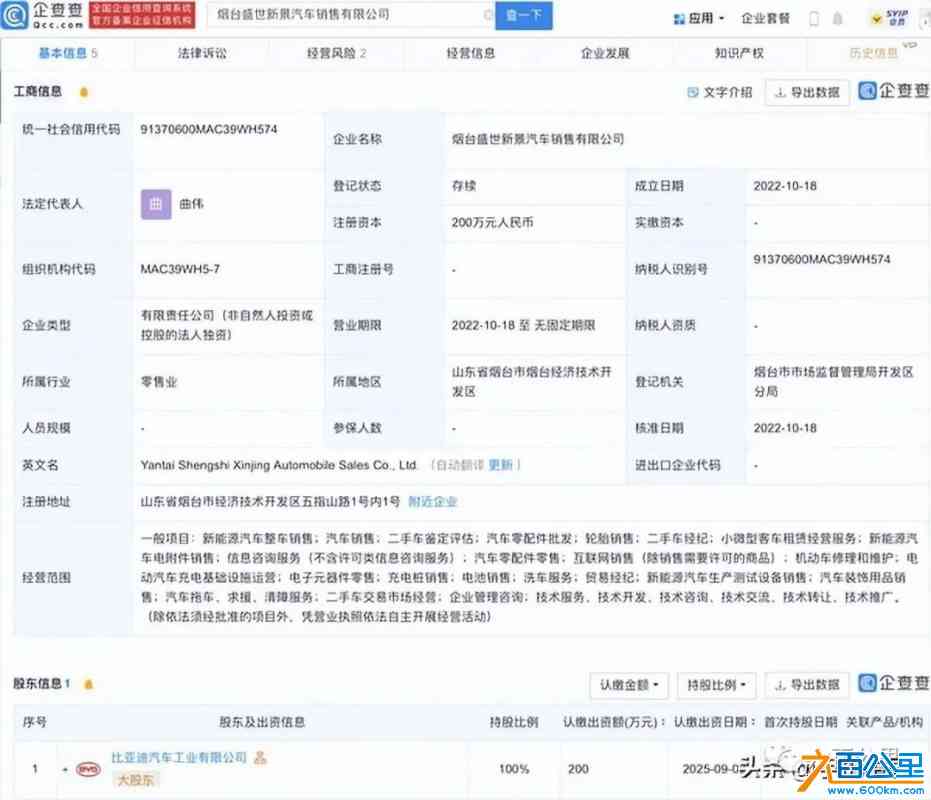Click 文字介绍 in 工商信息 section

(719, 92)
